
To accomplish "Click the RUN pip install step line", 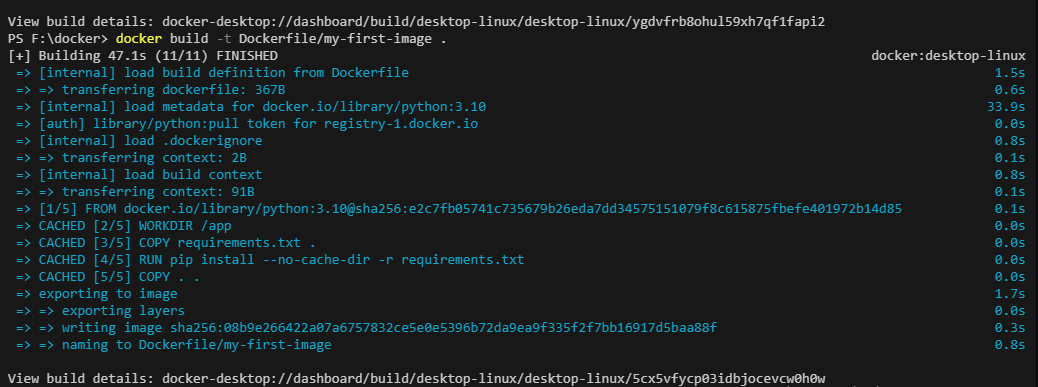I will 269,260.
